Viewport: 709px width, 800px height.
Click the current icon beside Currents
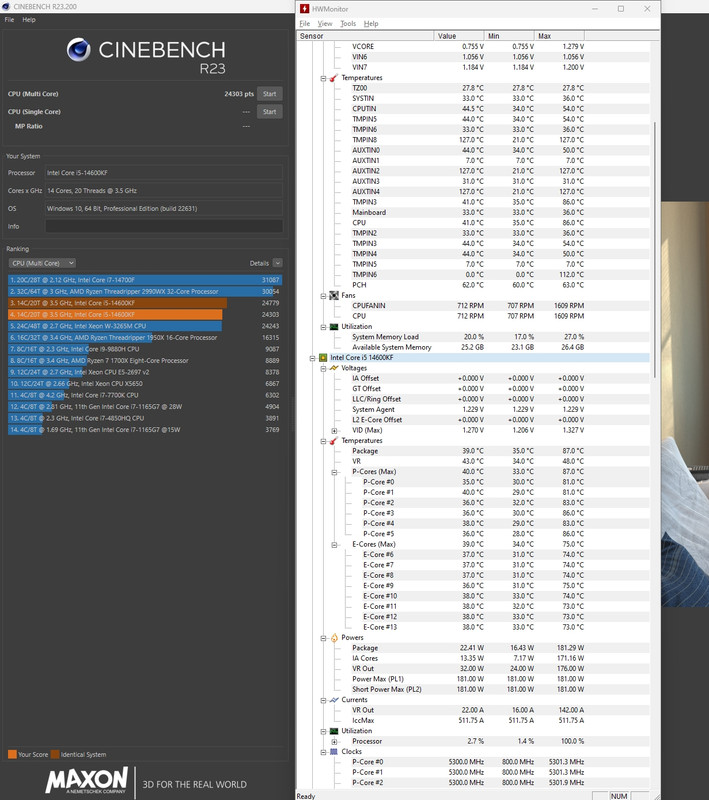pyautogui.click(x=334, y=700)
